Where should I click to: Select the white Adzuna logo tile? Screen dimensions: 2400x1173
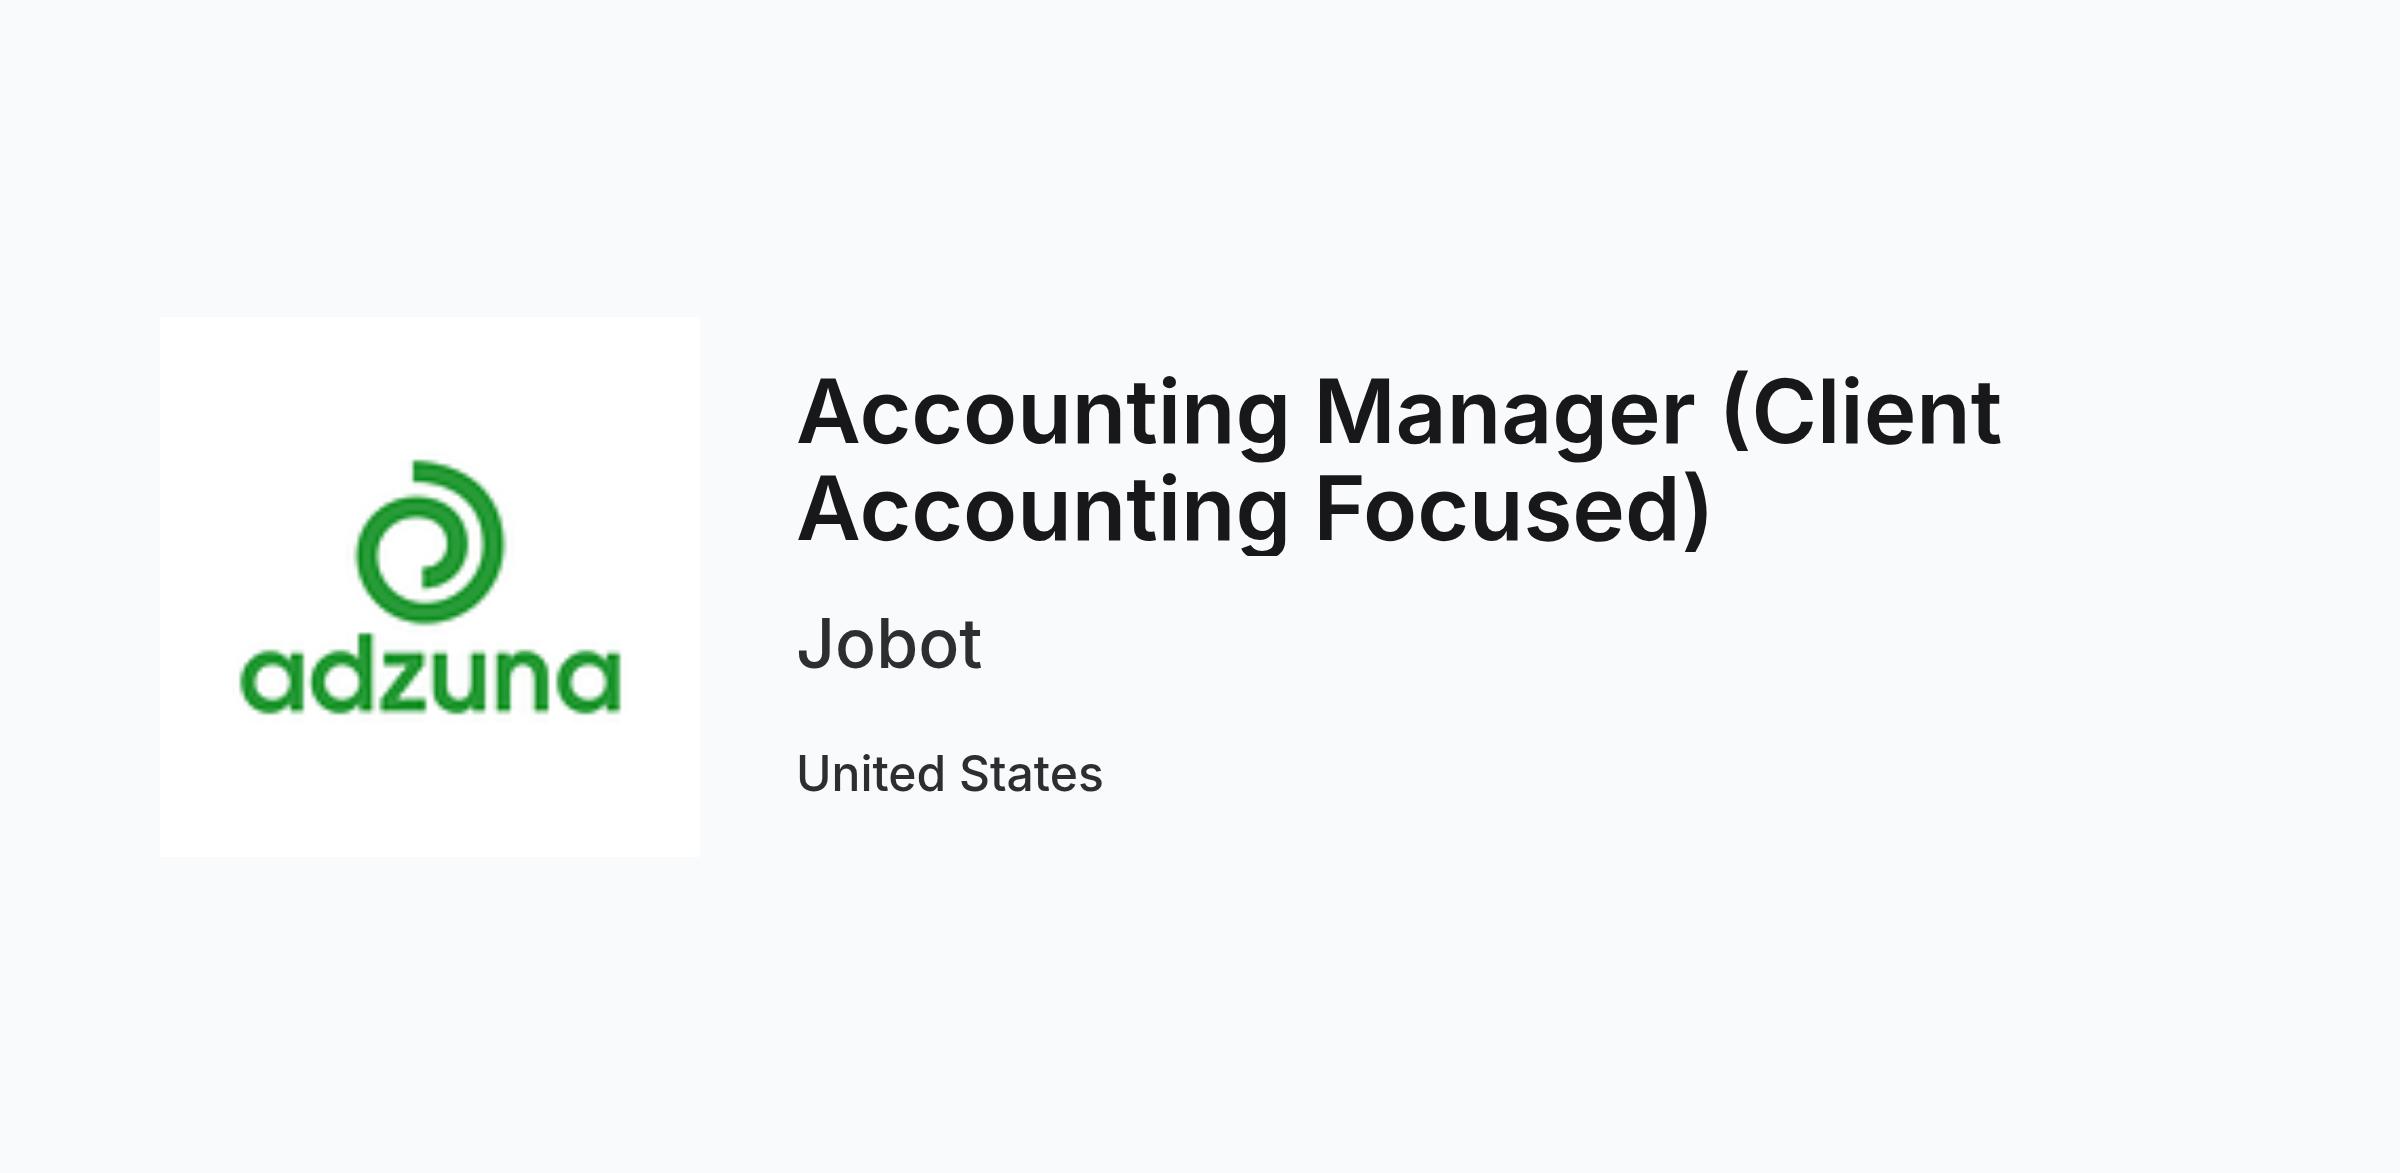tap(430, 587)
